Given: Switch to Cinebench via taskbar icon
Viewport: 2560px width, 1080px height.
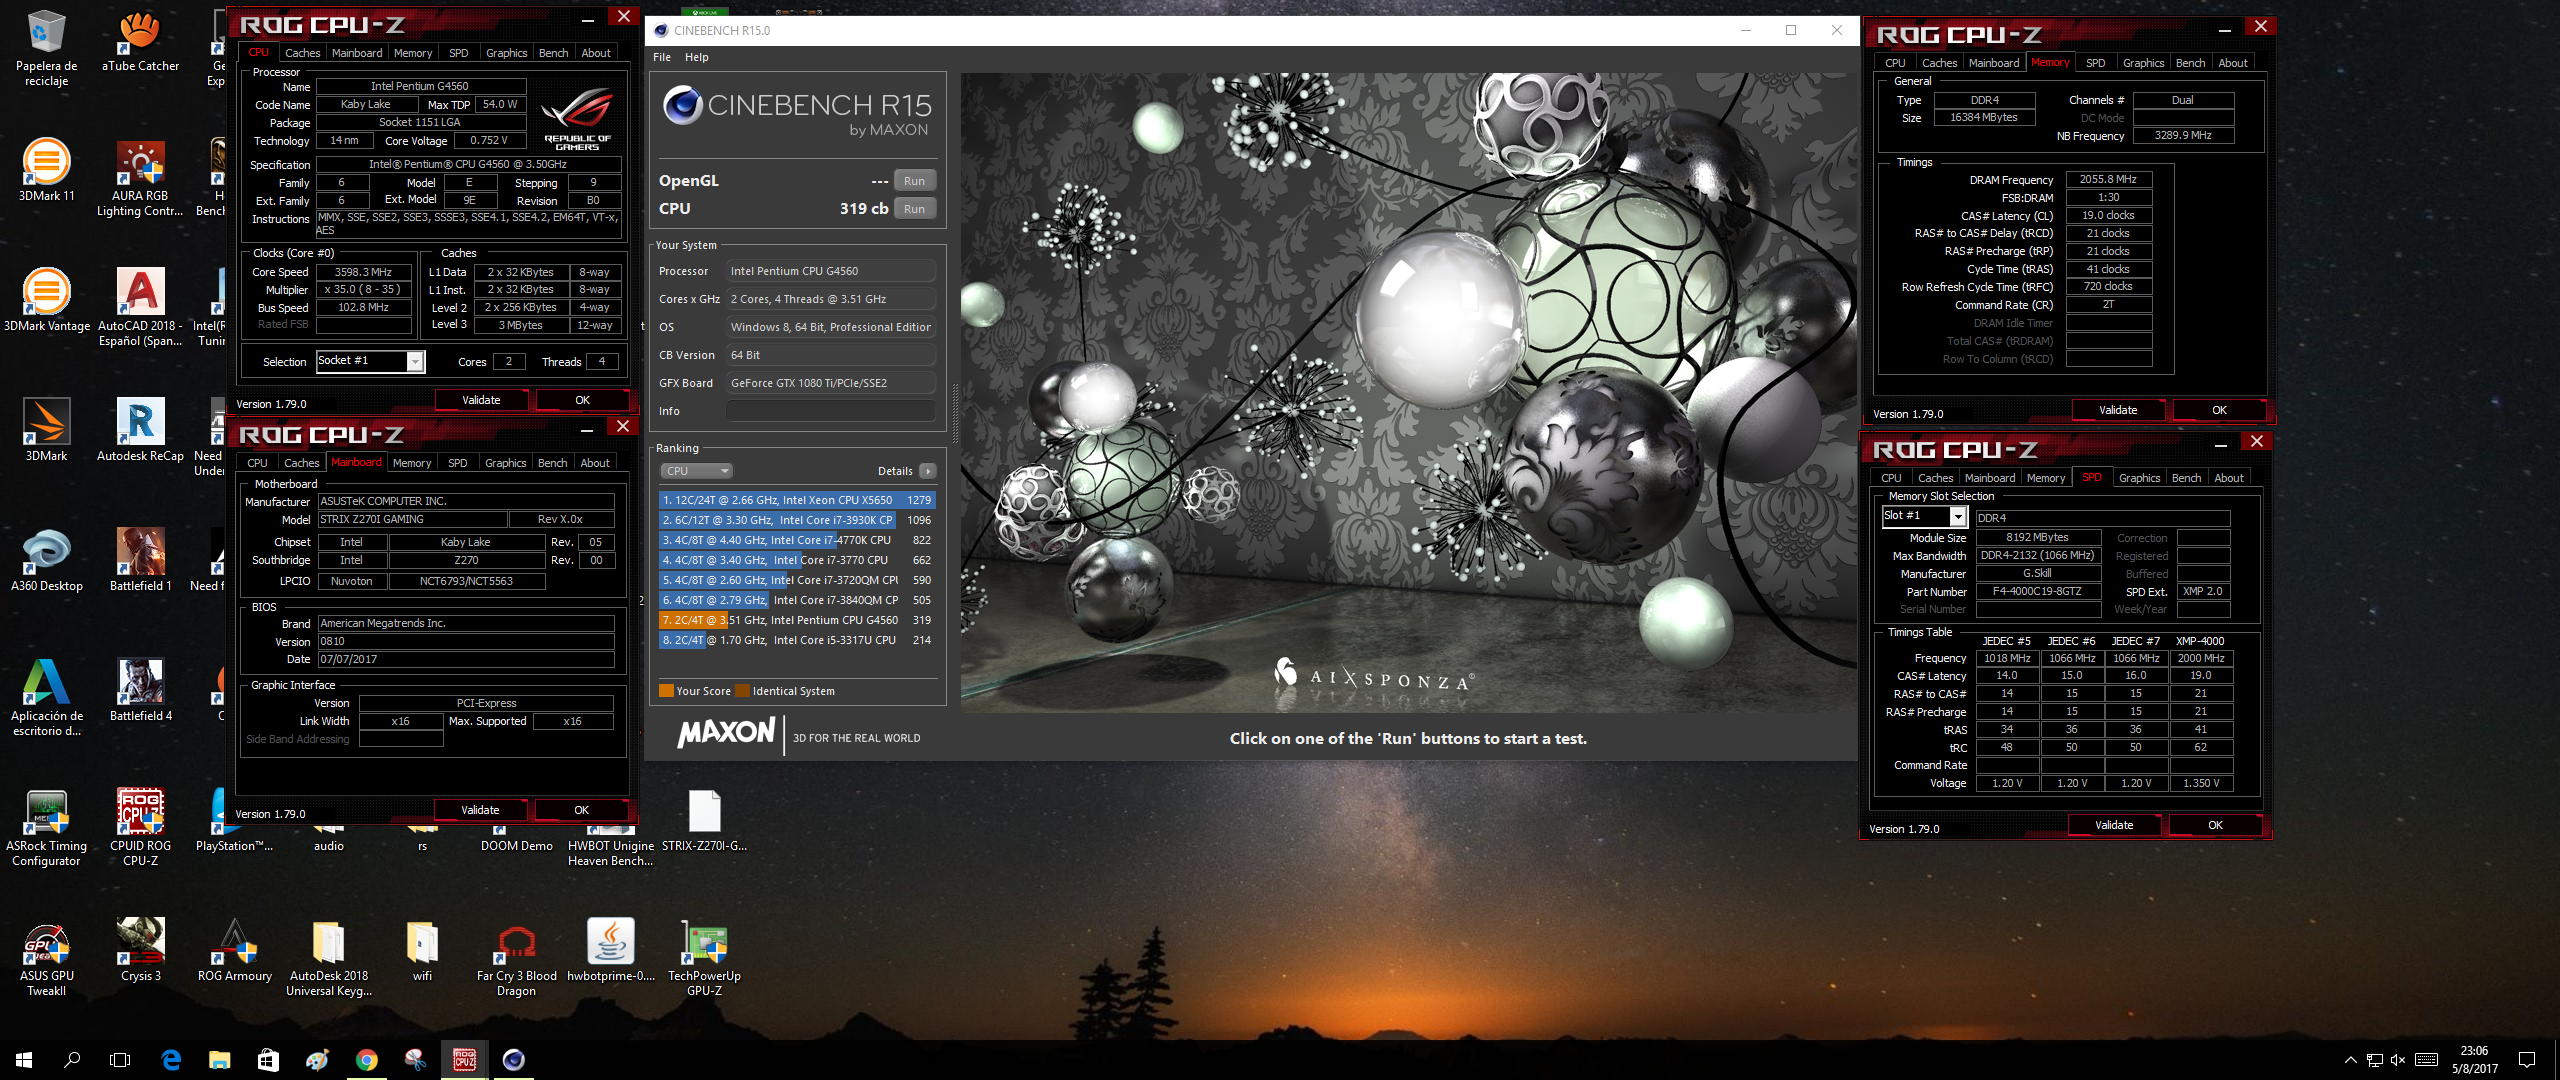Looking at the screenshot, I should [x=513, y=1060].
